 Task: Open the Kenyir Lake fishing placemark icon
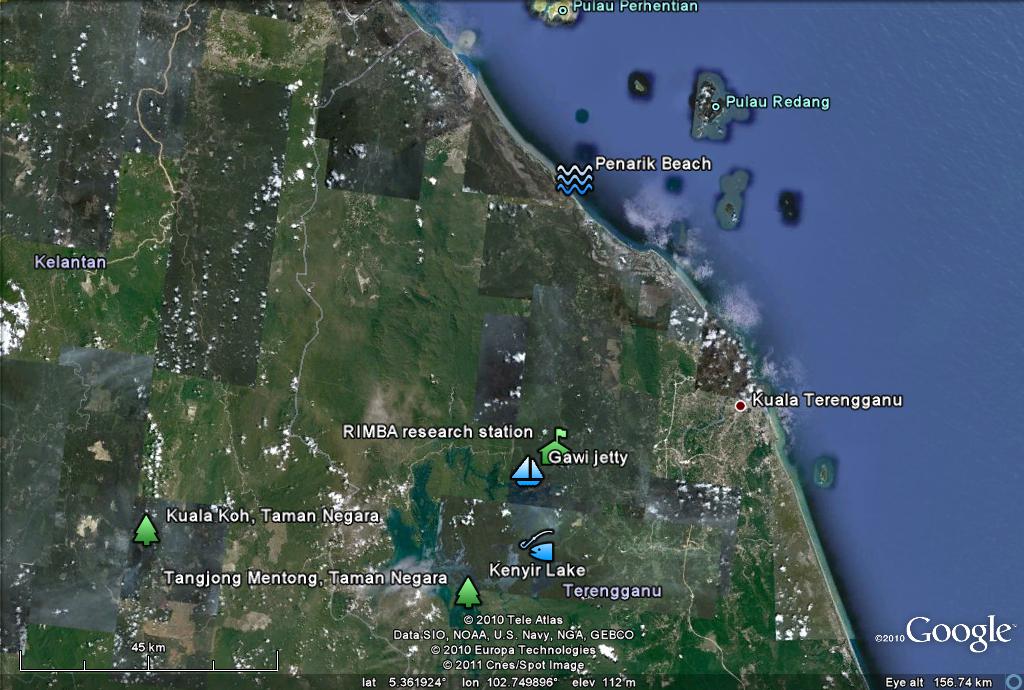pyautogui.click(x=537, y=546)
